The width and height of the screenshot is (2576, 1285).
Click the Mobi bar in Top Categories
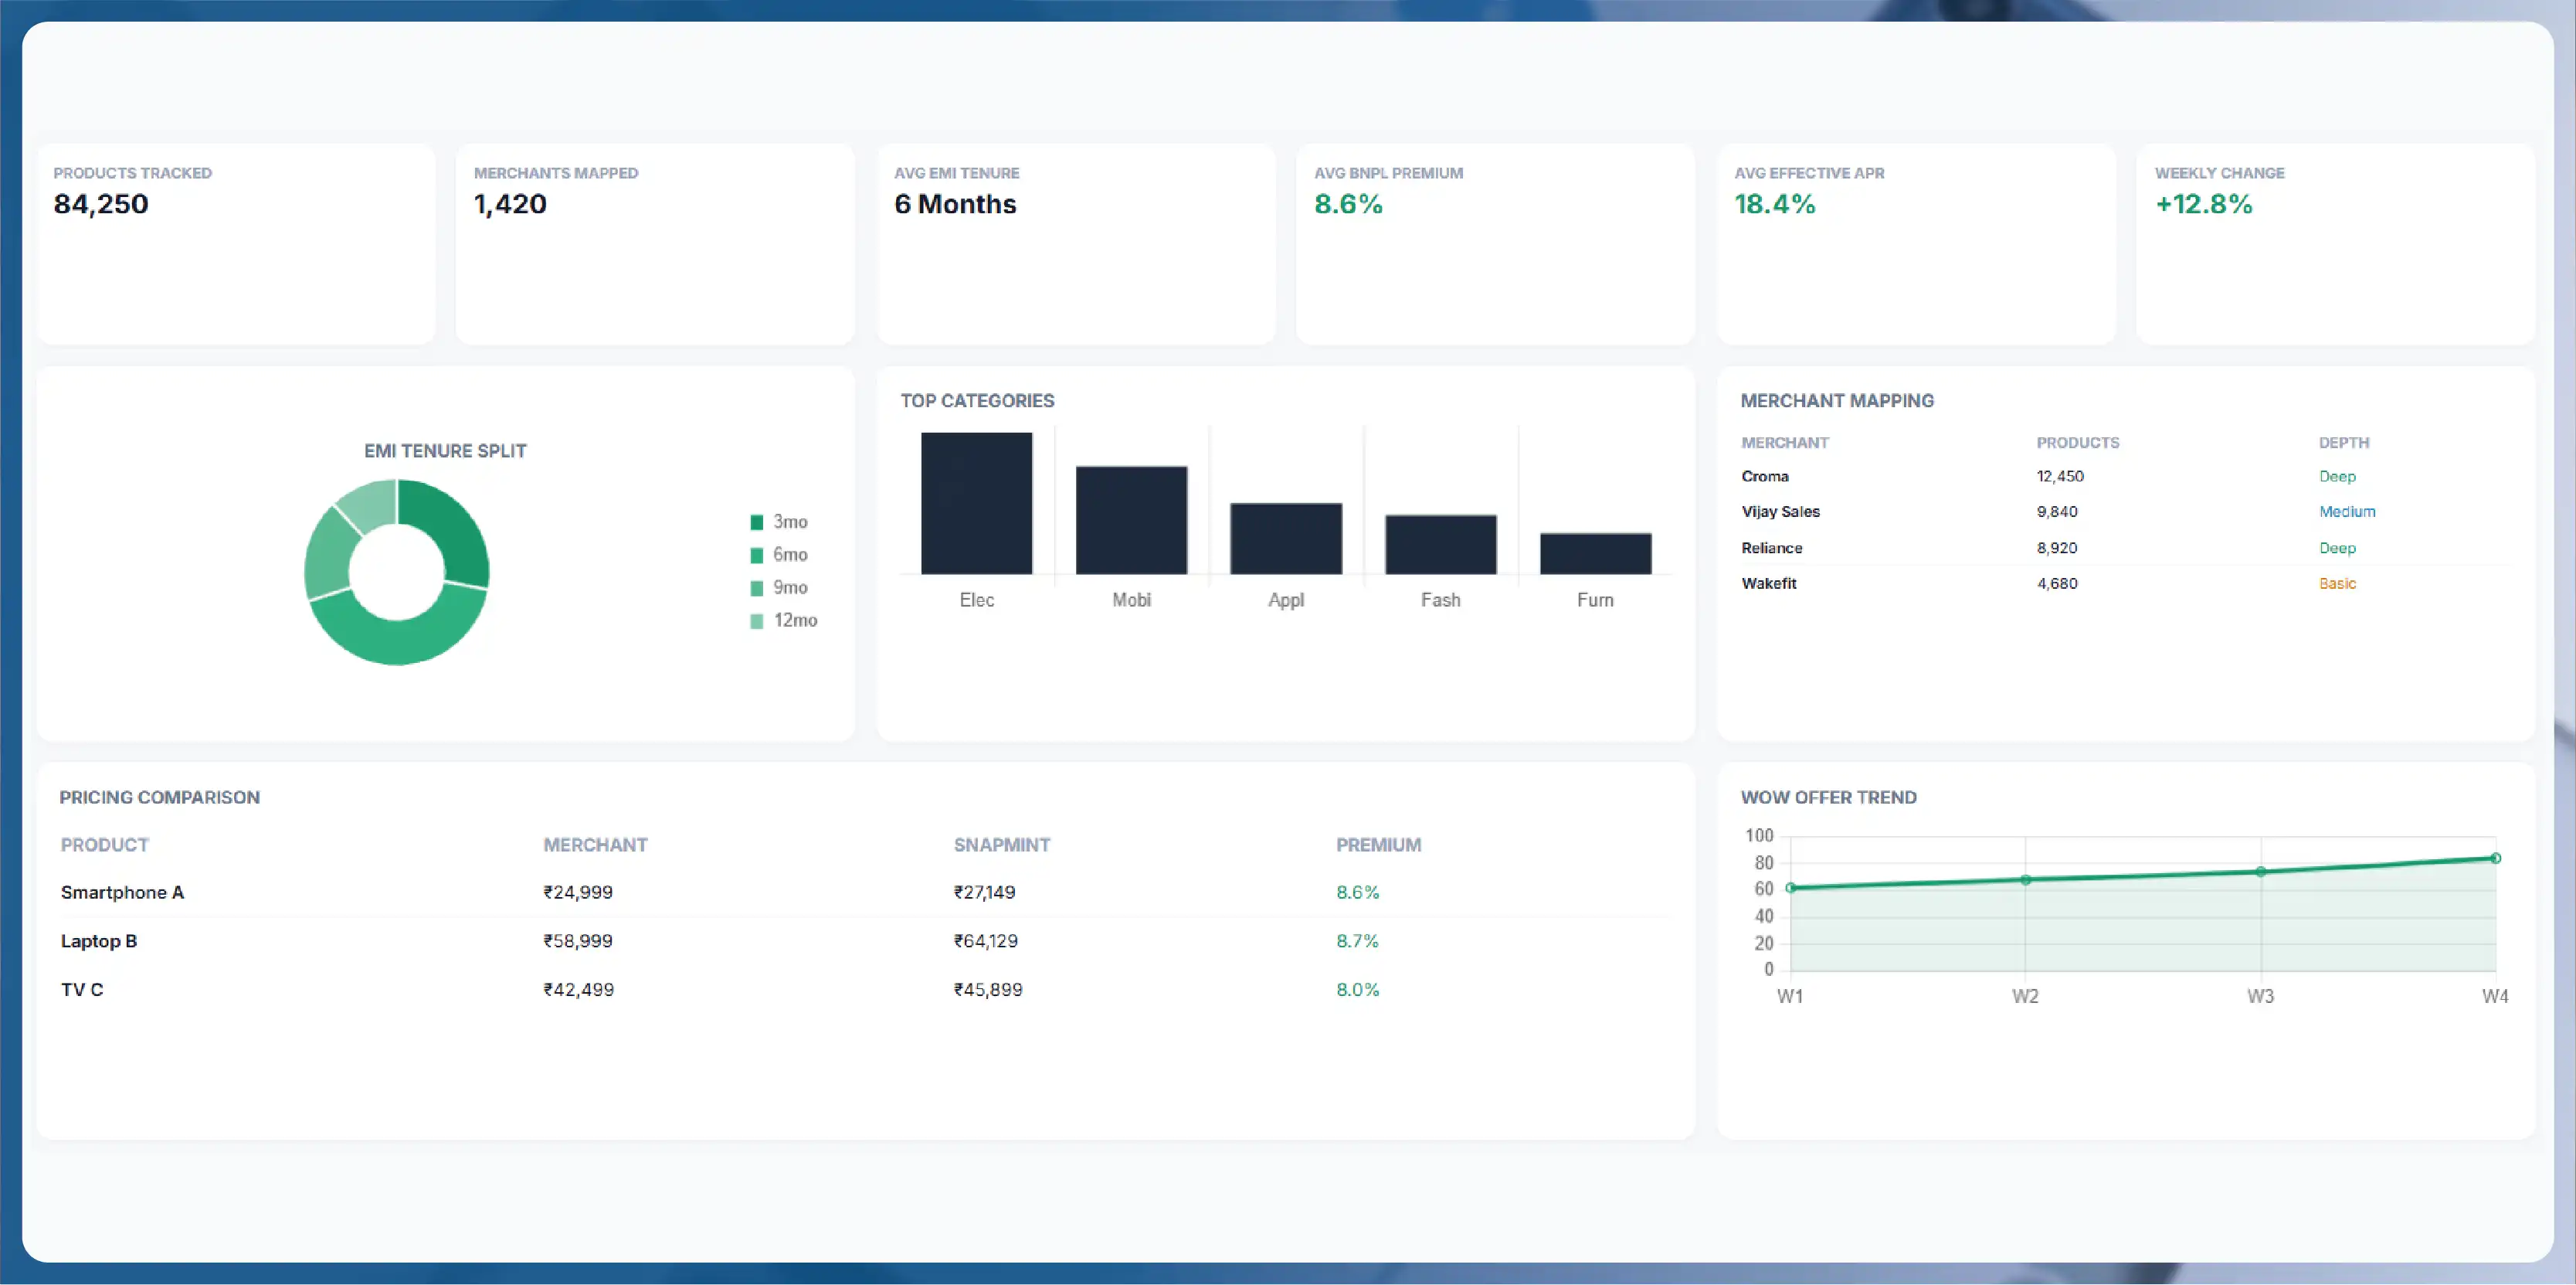pyautogui.click(x=1131, y=520)
